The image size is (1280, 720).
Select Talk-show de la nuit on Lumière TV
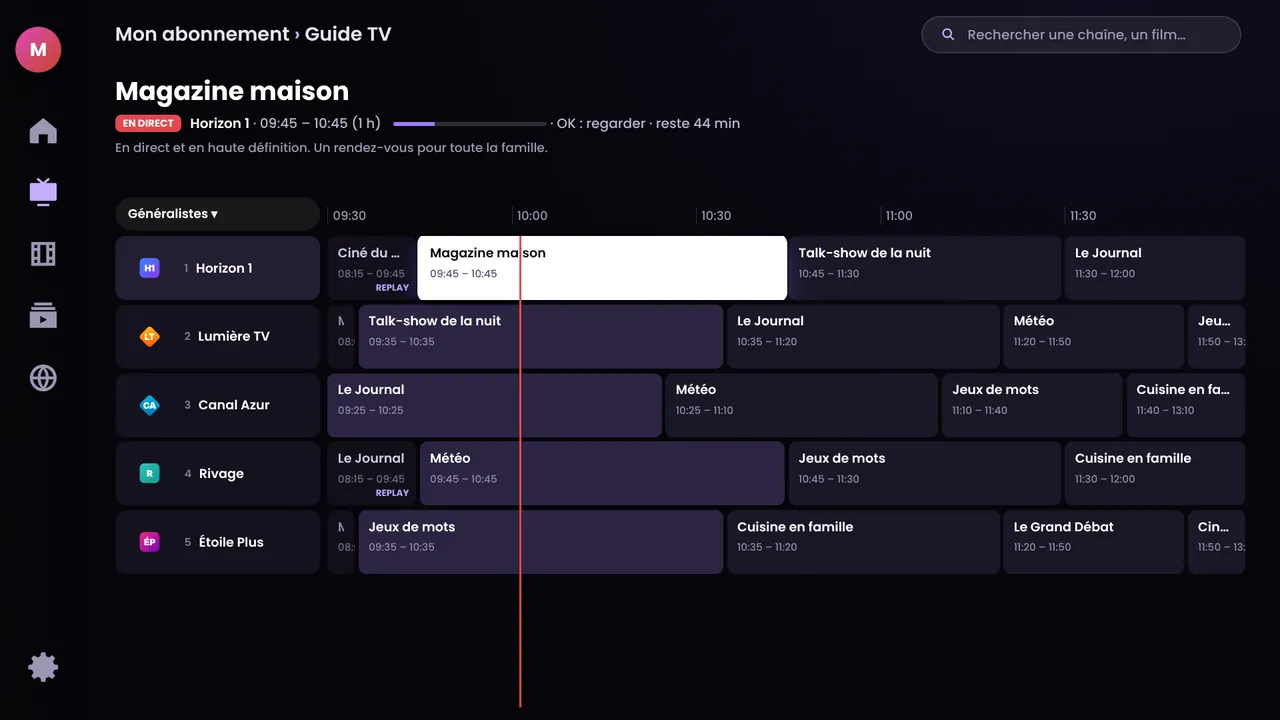click(x=541, y=337)
